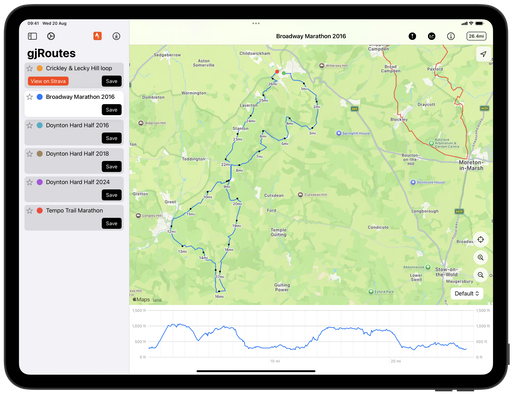Save the Doynton Hard Half 2024 route
The height and width of the screenshot is (394, 512).
(x=111, y=195)
